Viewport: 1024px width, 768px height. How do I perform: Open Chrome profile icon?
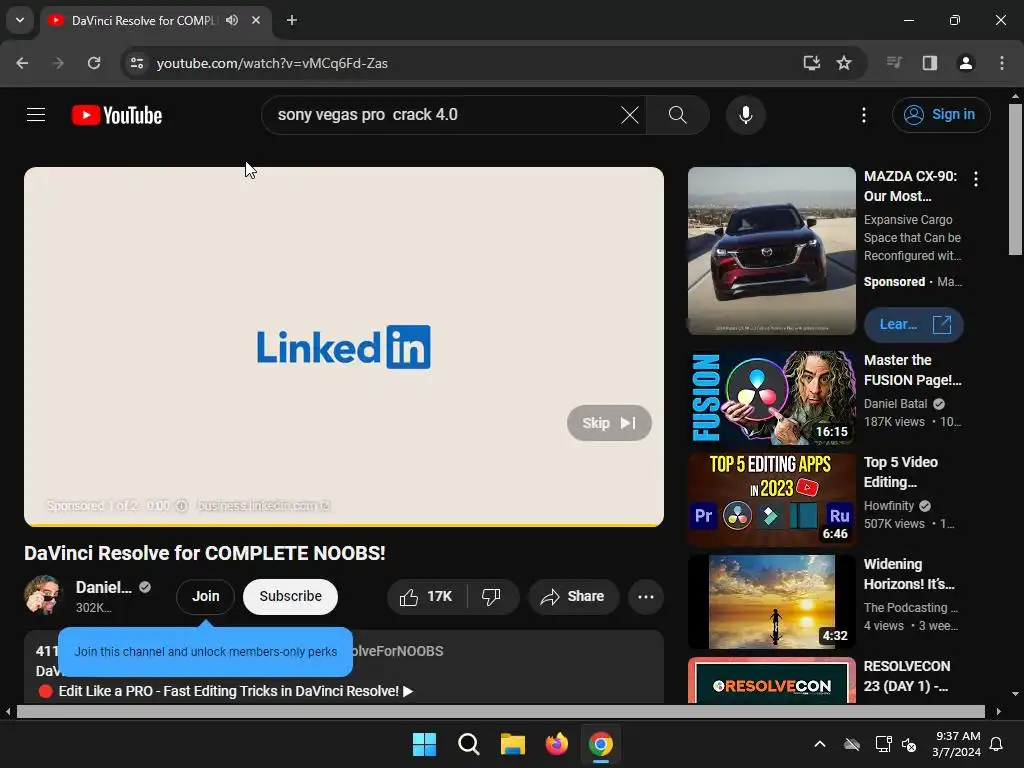coord(965,63)
